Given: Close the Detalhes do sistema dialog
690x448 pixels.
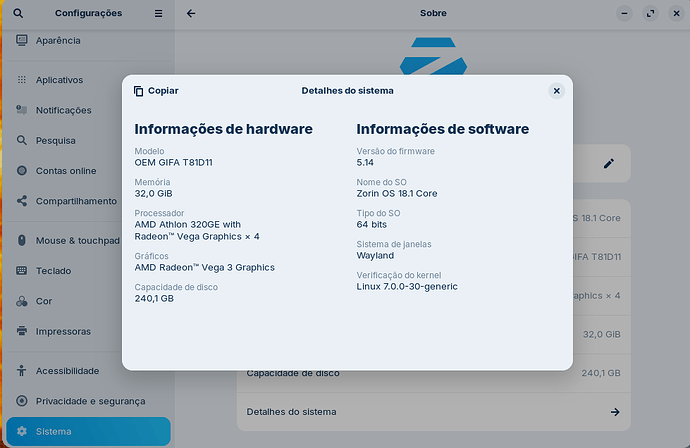Looking at the screenshot, I should [557, 91].
